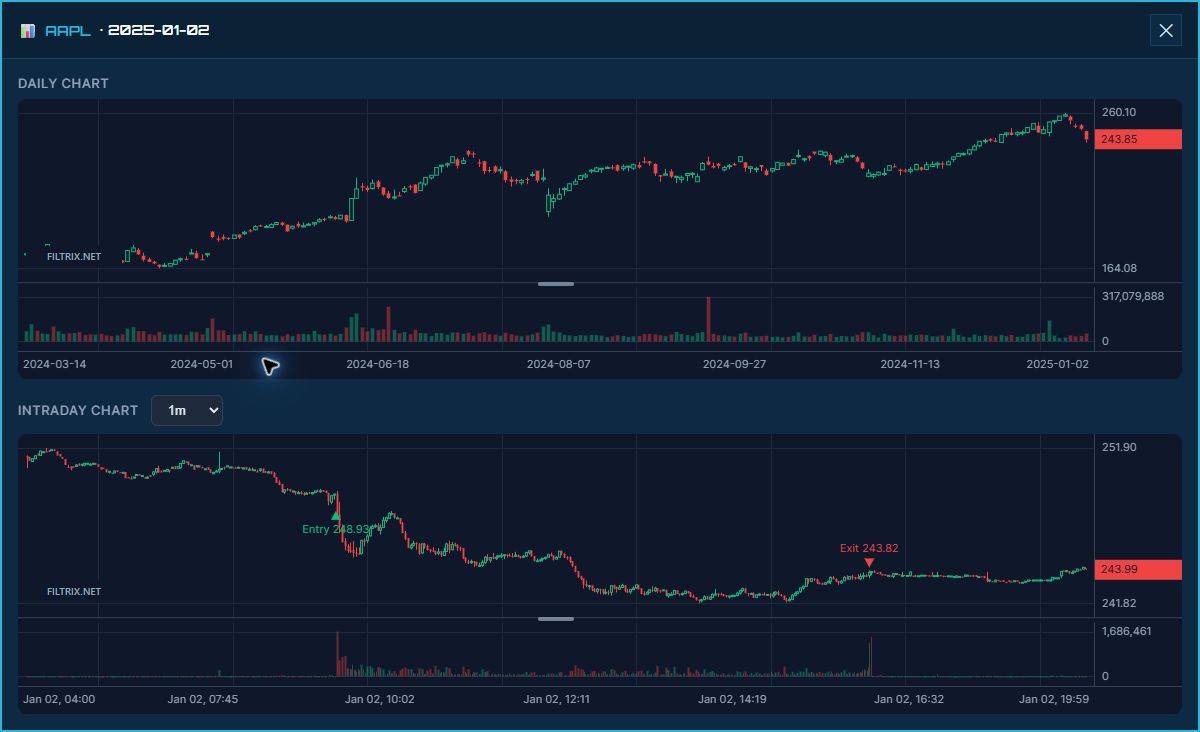Click the Jan 02, 10:02 time label
This screenshot has height=732, width=1200.
click(380, 699)
